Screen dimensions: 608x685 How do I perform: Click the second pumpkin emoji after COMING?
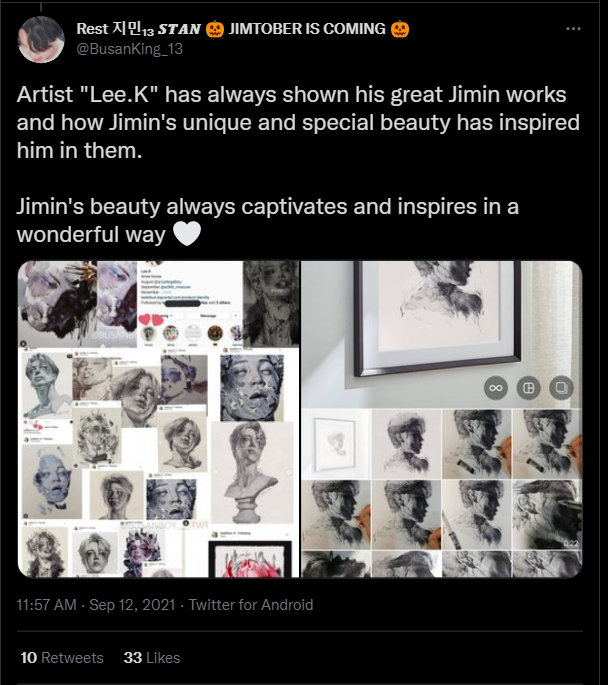(400, 29)
